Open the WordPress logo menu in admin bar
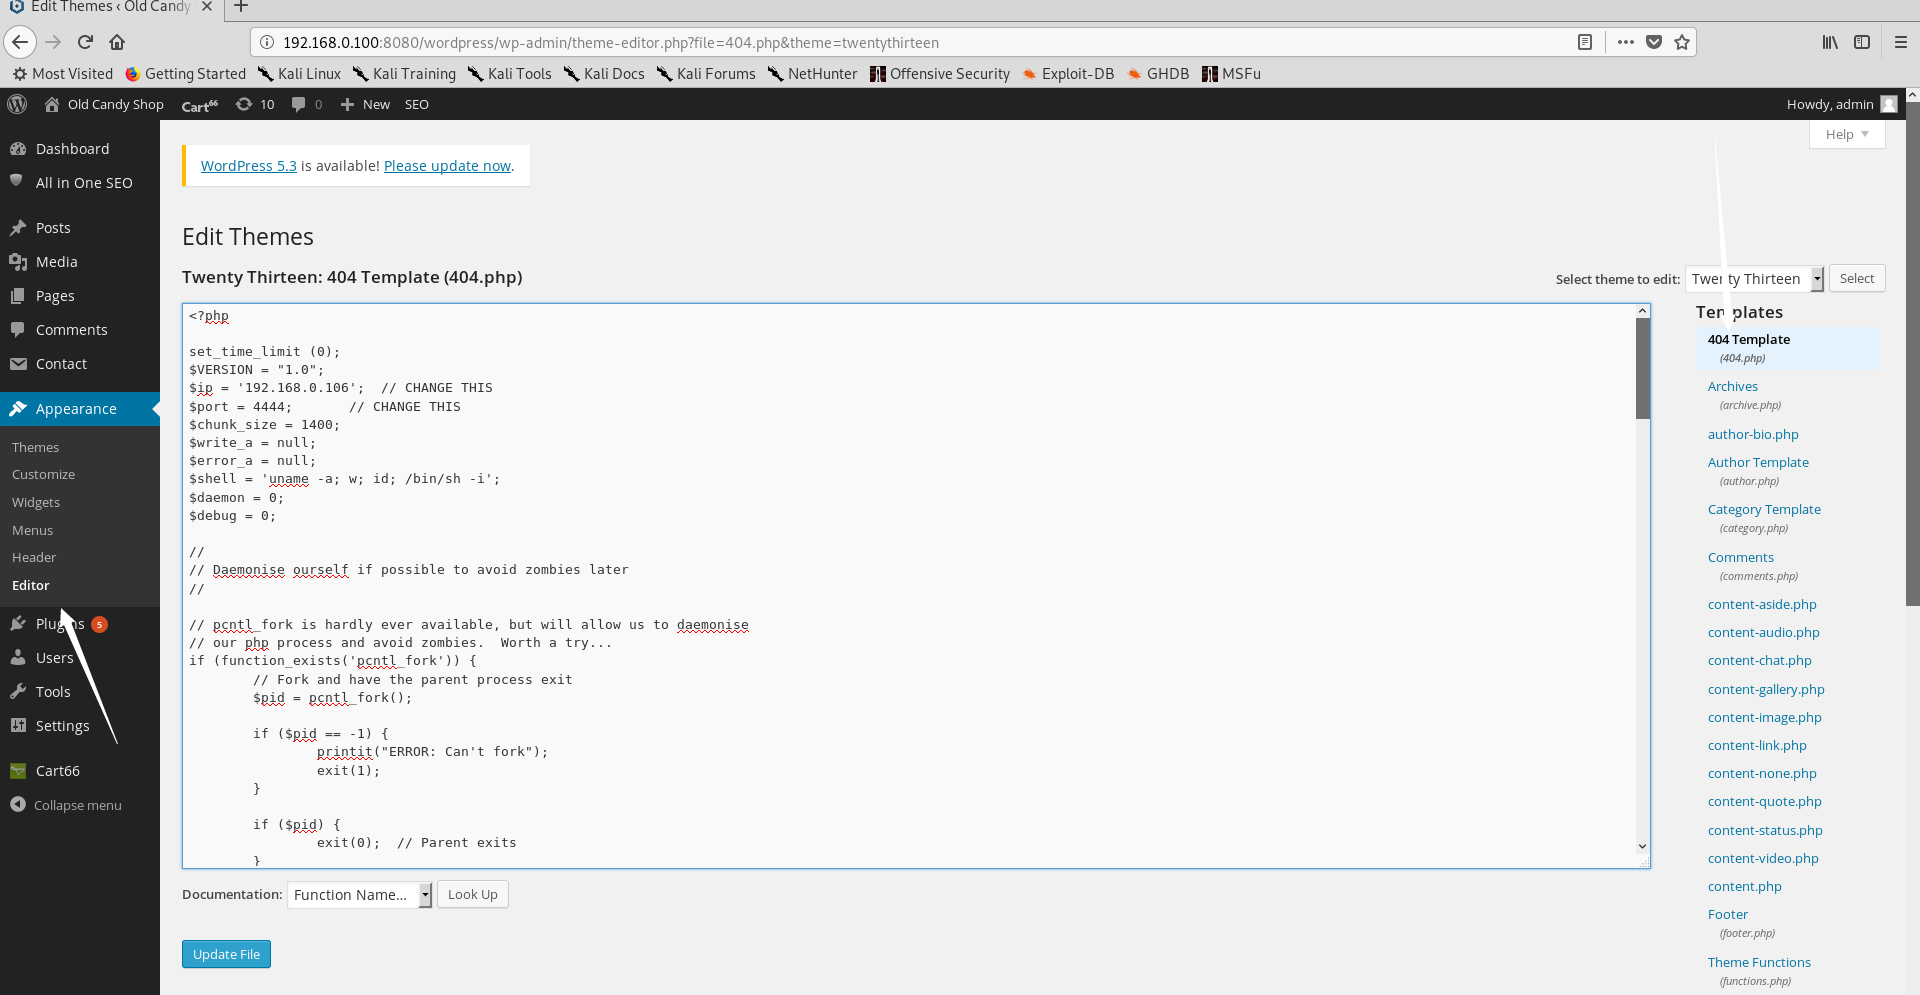The image size is (1920, 995). (x=17, y=104)
